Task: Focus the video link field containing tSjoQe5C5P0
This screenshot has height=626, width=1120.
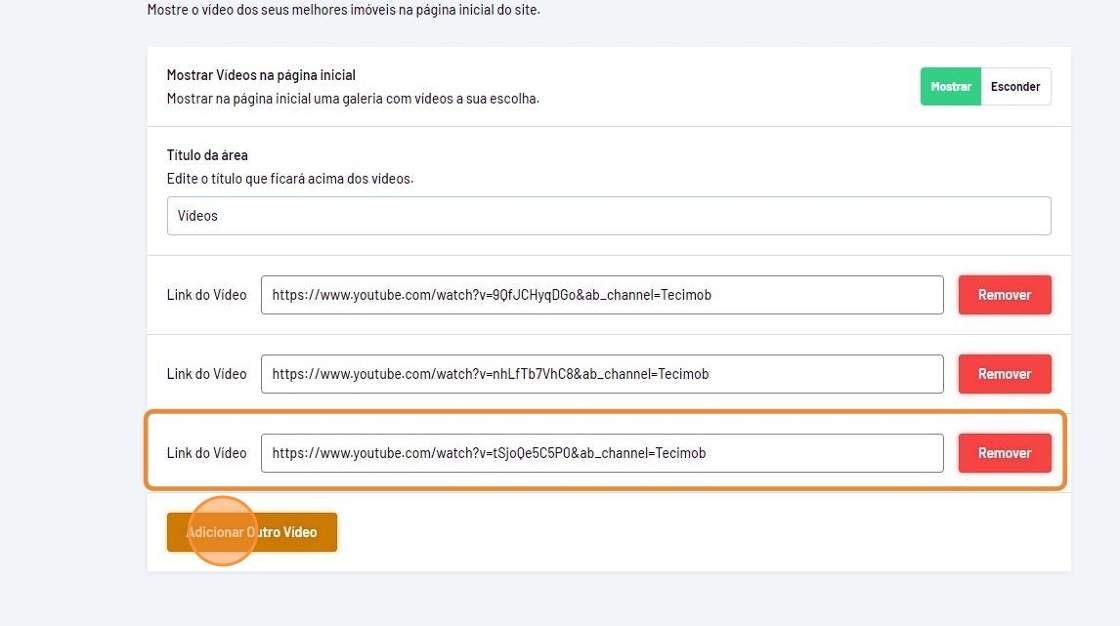Action: point(602,453)
